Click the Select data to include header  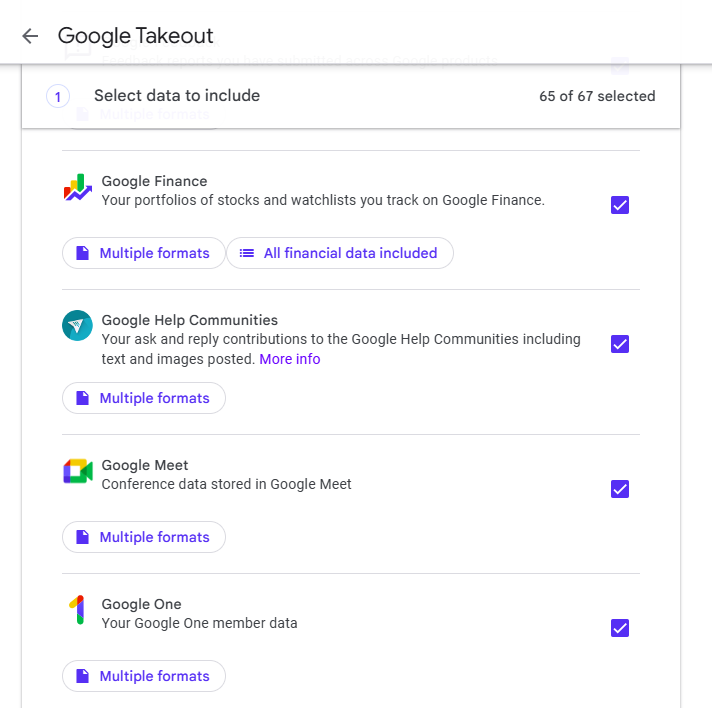tap(177, 96)
